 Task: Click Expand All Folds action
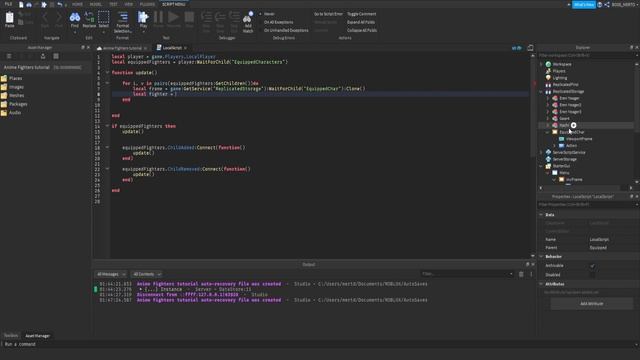click(x=361, y=22)
